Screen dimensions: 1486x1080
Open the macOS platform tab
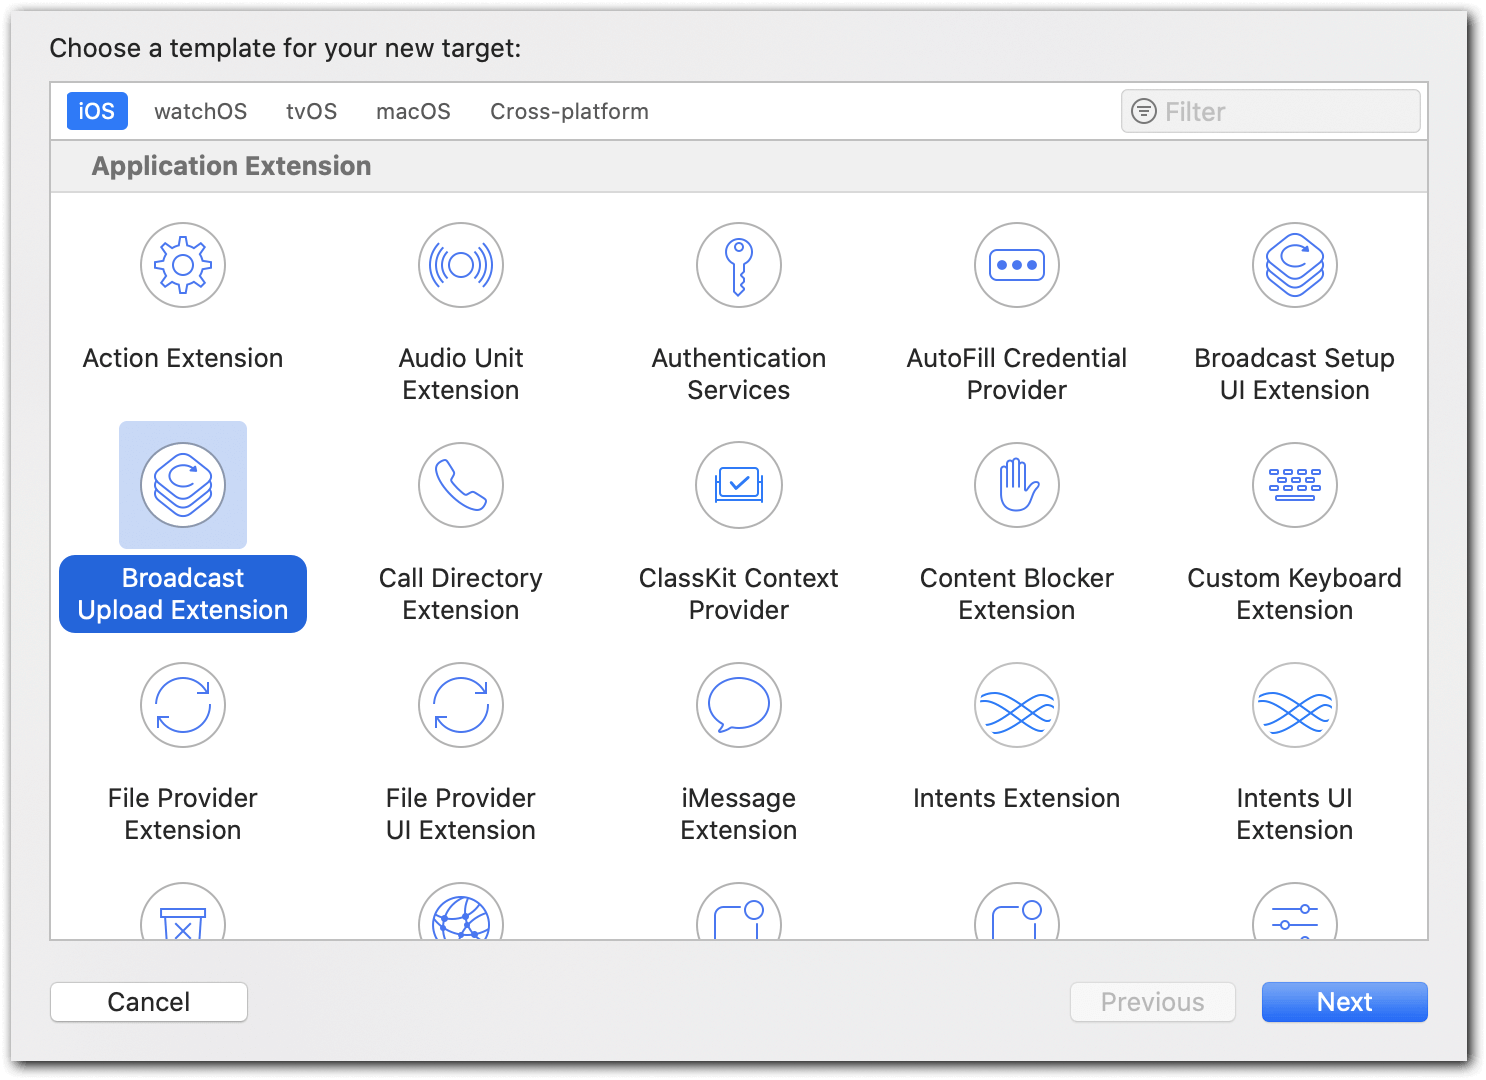coord(413,111)
